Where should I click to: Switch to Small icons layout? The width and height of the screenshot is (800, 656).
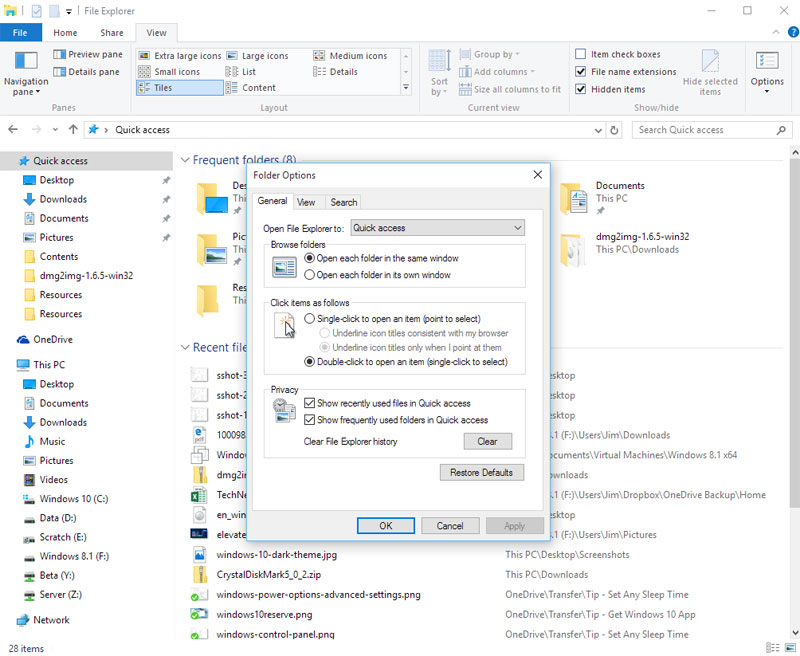click(170, 72)
